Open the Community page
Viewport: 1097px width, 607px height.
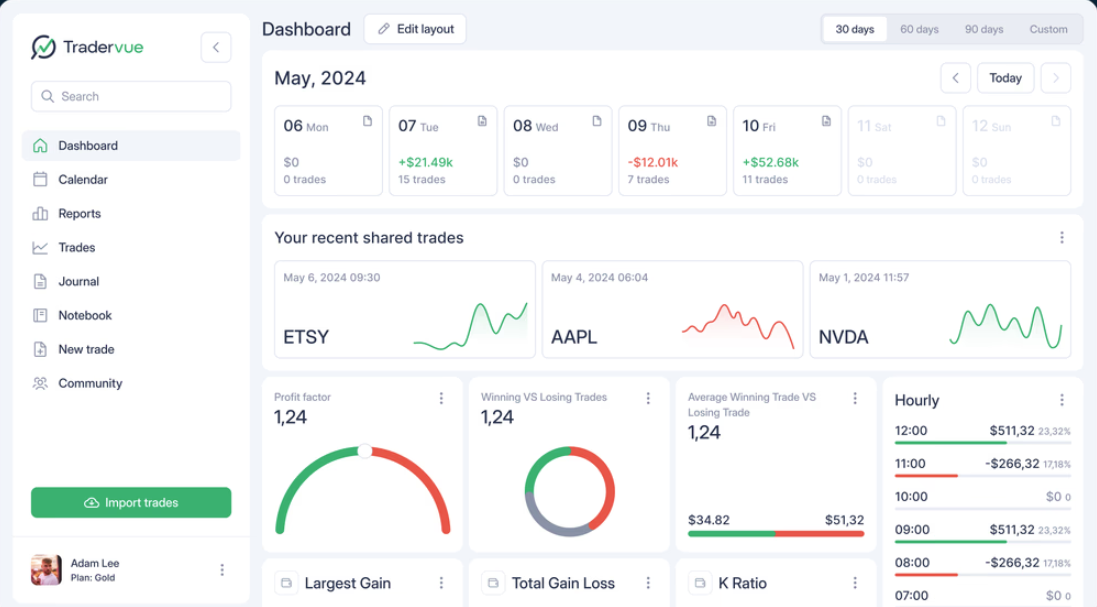tap(131, 383)
